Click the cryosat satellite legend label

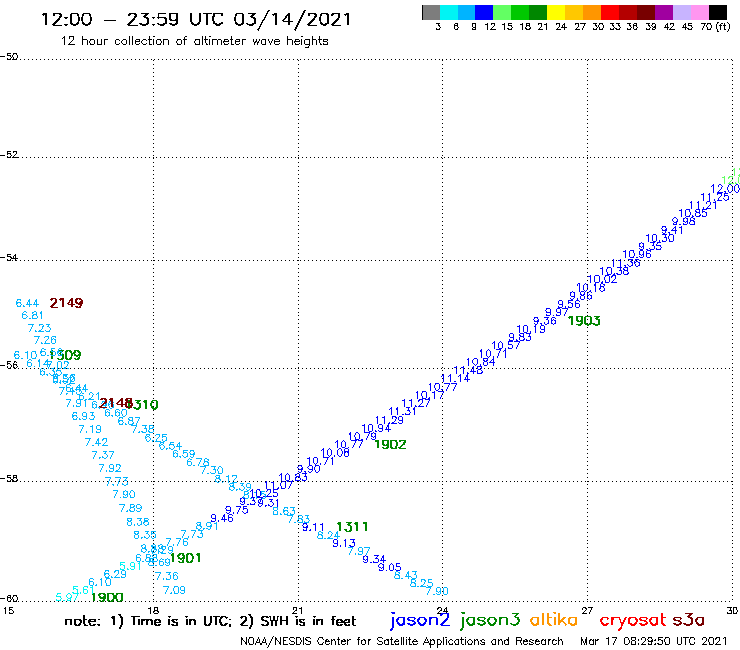633,620
